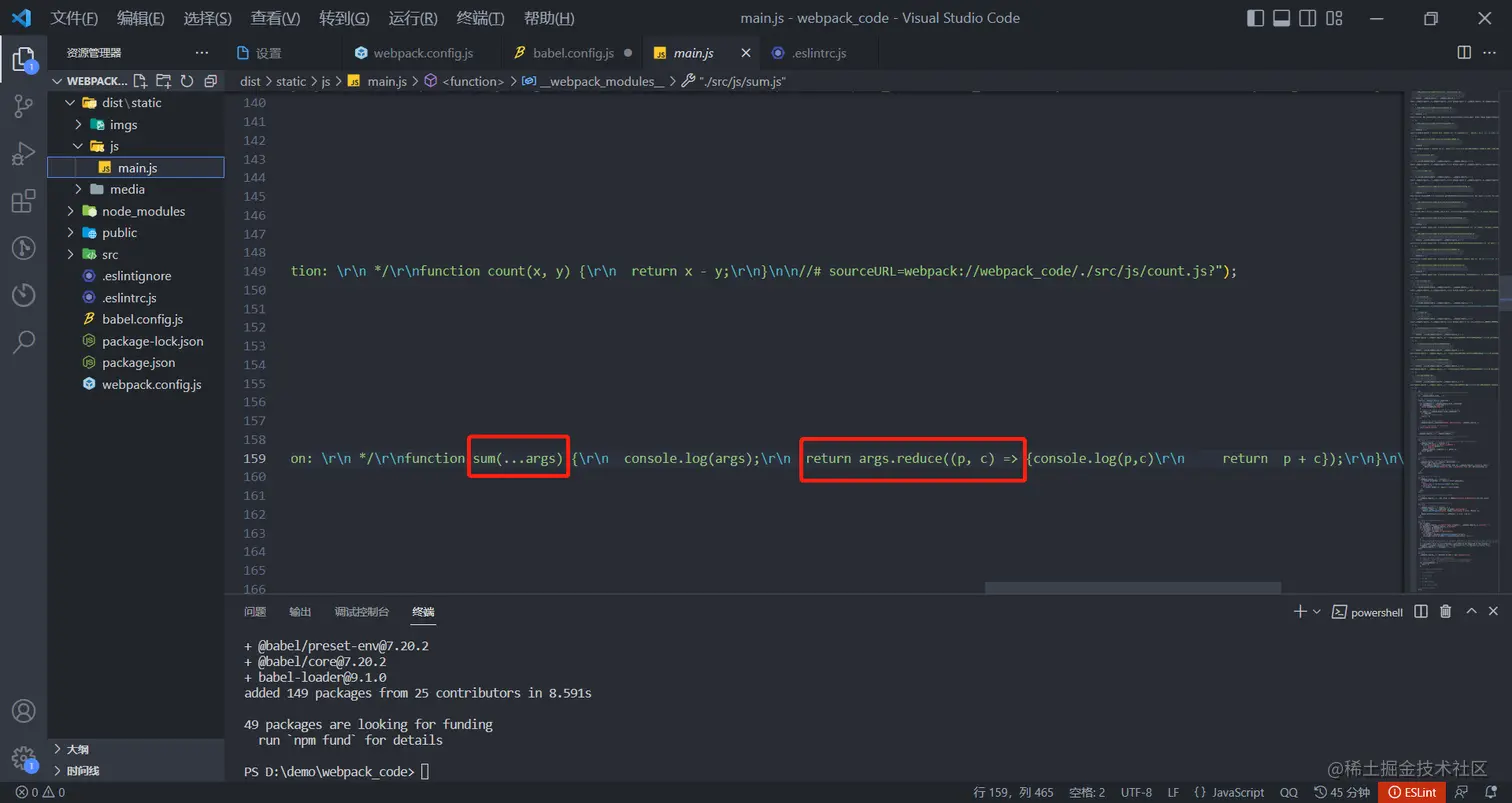The height and width of the screenshot is (803, 1512).
Task: Click New File icon in explorer header
Action: (140, 81)
